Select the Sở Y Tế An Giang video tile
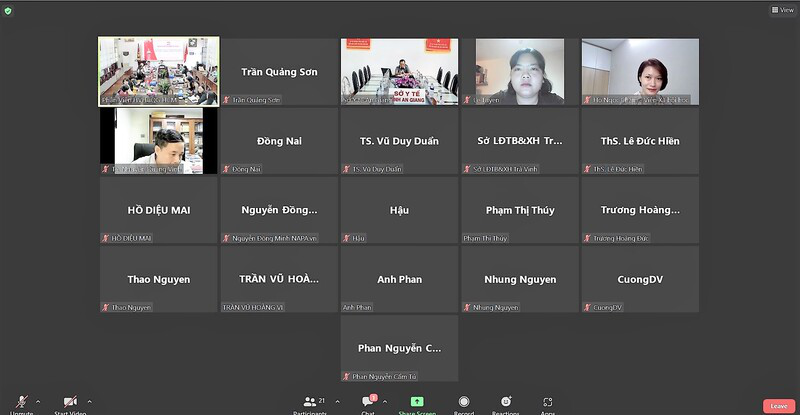The width and height of the screenshot is (800, 415). (399, 72)
